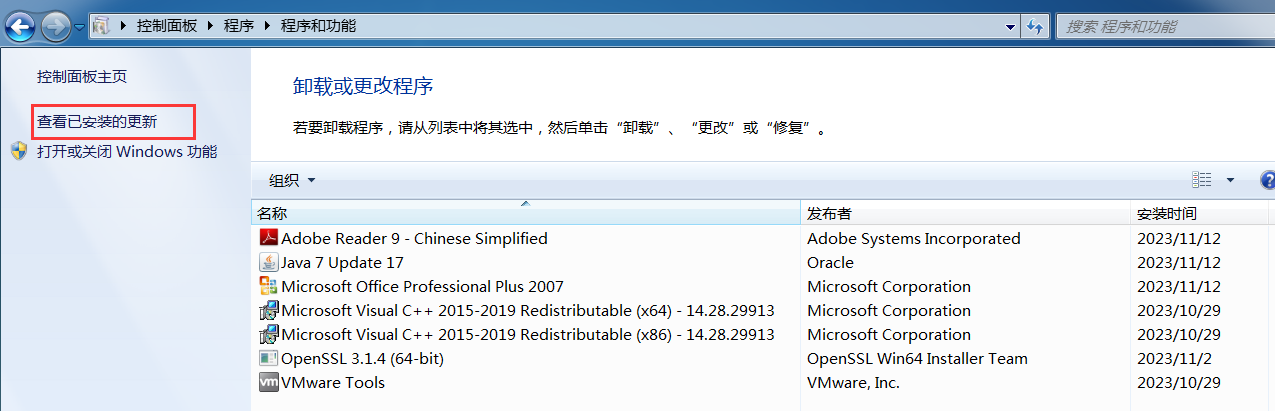
Task: Select Adobe Reader 9 - Chinese Simplified
Action: click(414, 238)
